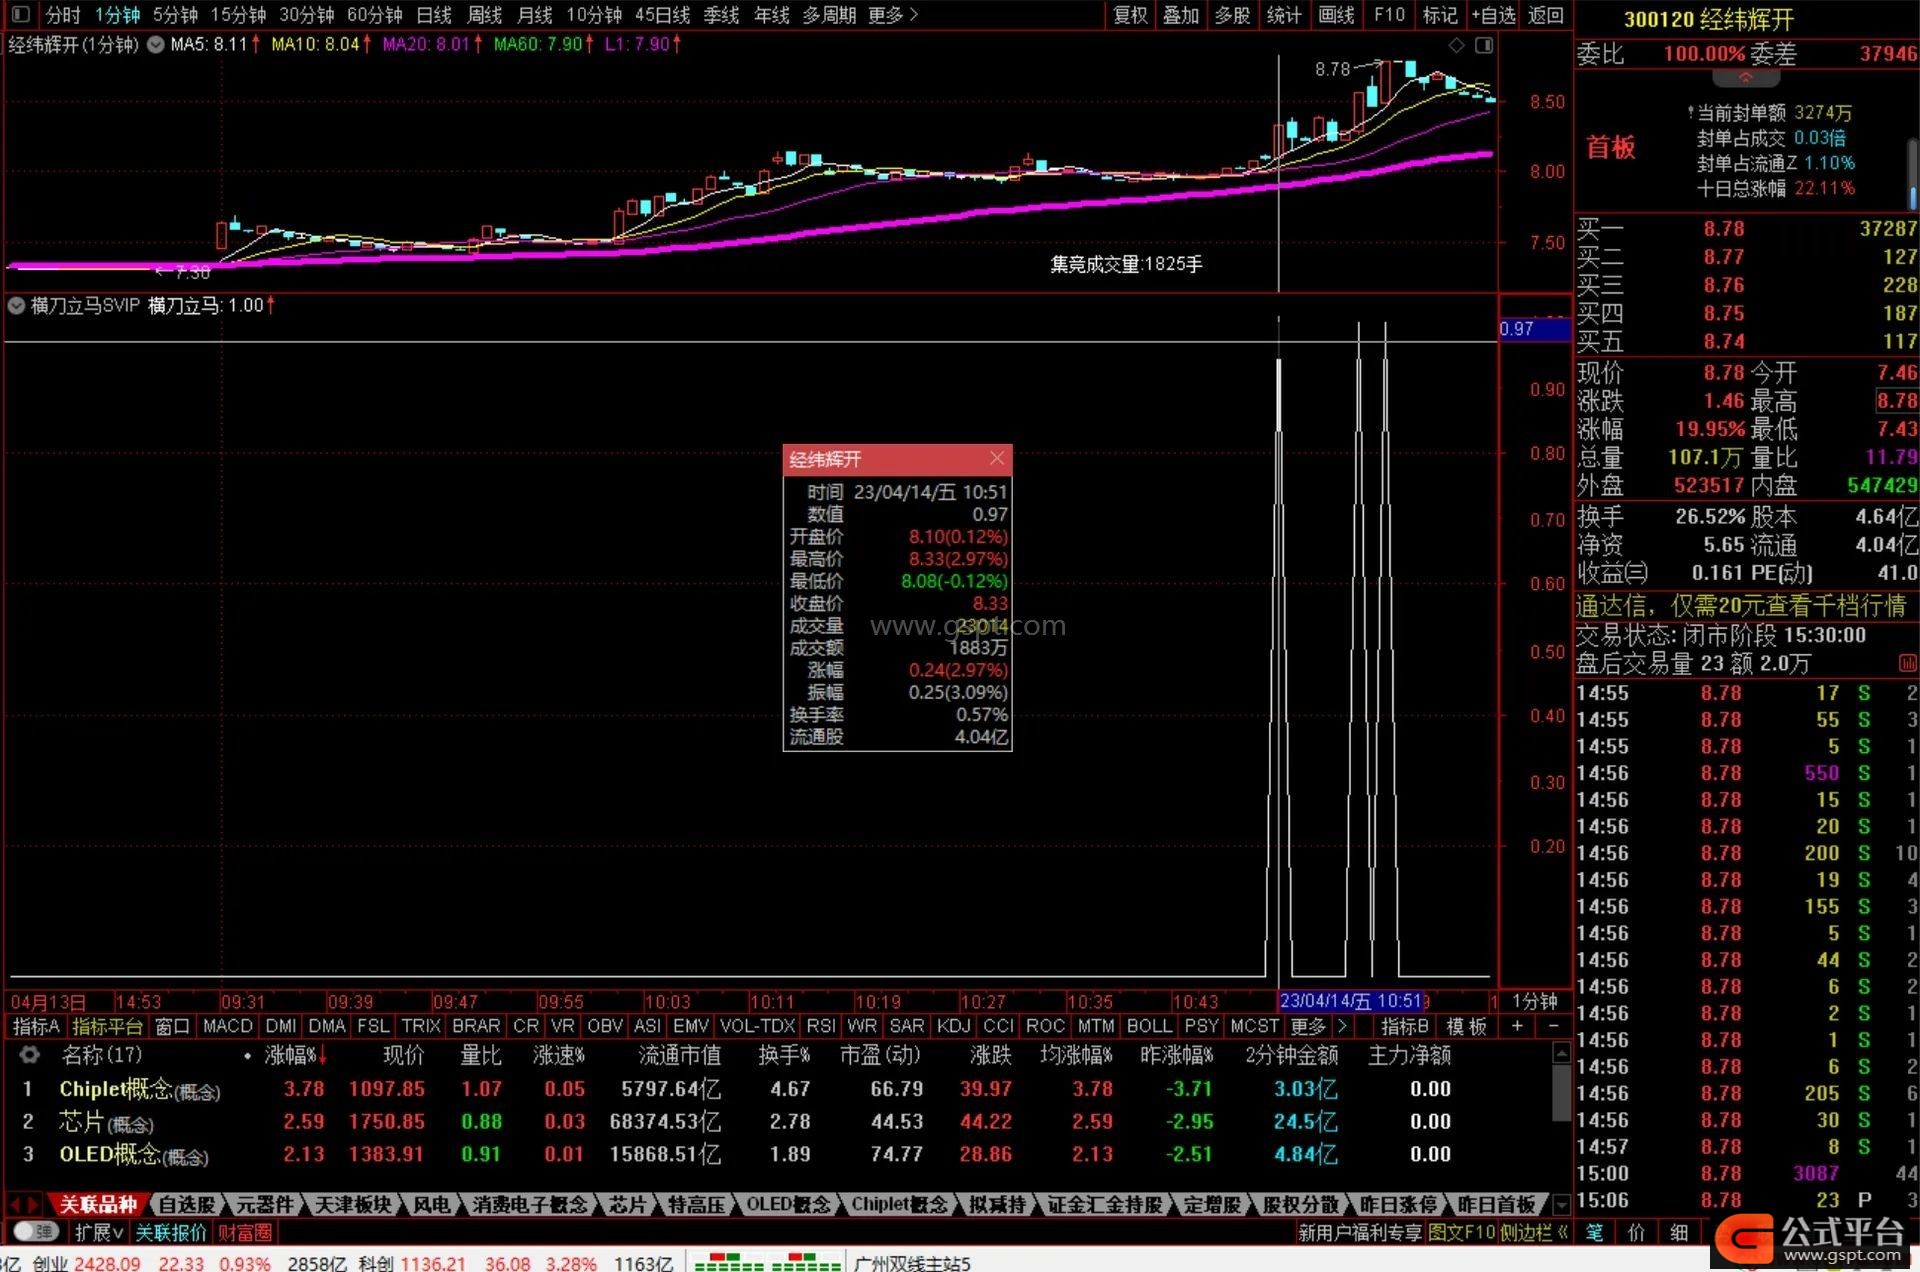The image size is (1920, 1272).
Task: Toggle the 弹 switch in the bottom bar
Action: tap(37, 1232)
